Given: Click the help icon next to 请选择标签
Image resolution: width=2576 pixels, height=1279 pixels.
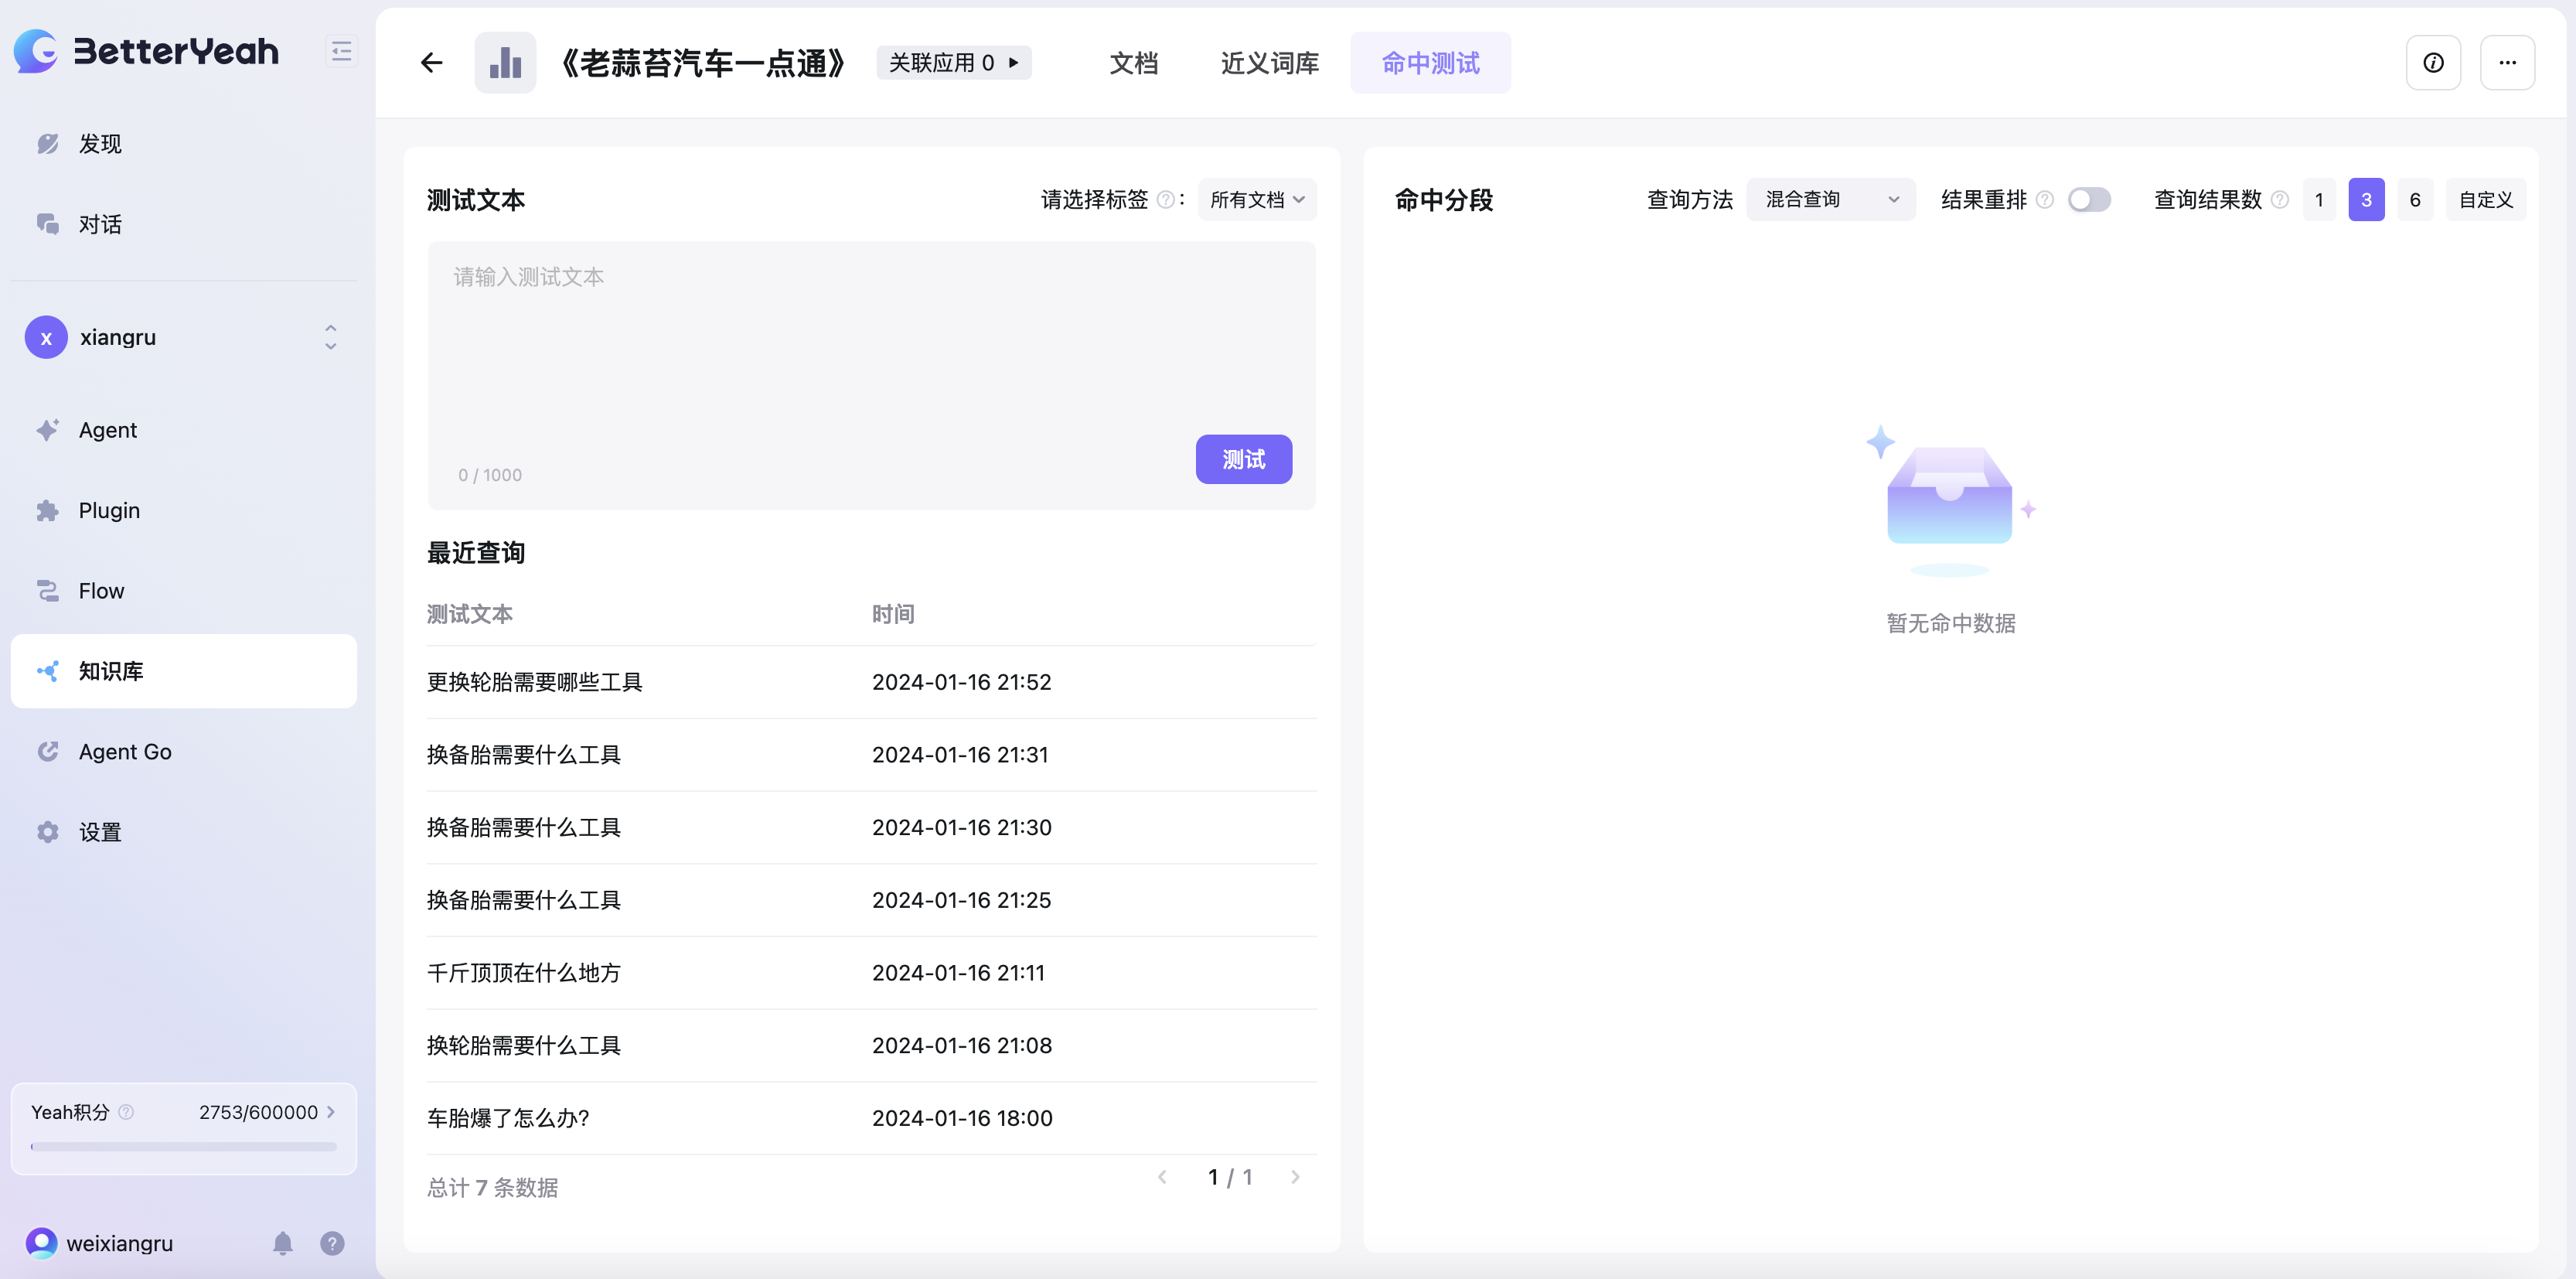Looking at the screenshot, I should 1165,200.
